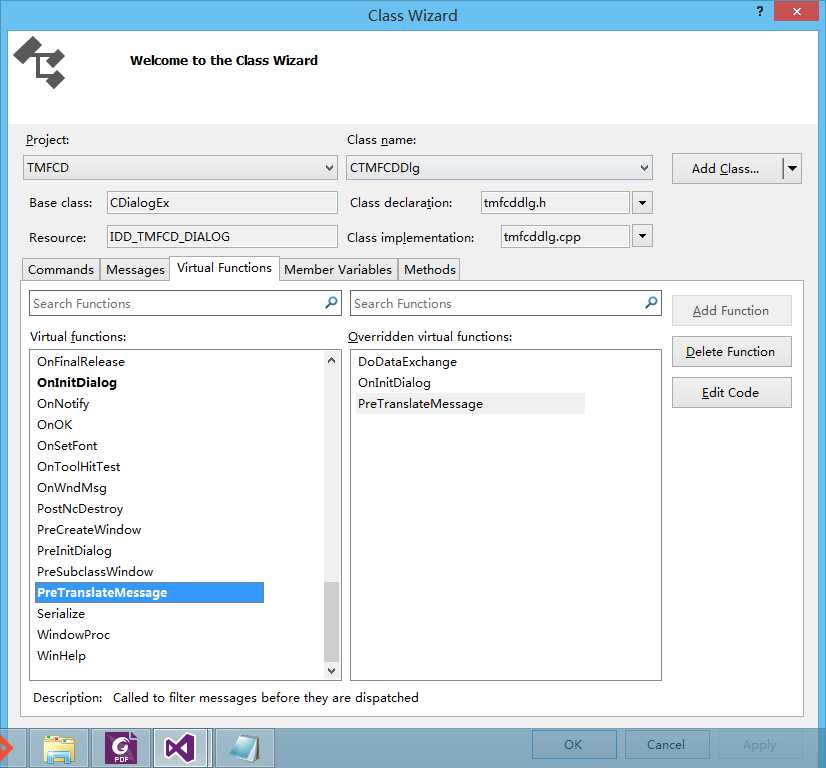This screenshot has width=826, height=768.
Task: Select the Virtual Functions tab
Action: click(224, 268)
